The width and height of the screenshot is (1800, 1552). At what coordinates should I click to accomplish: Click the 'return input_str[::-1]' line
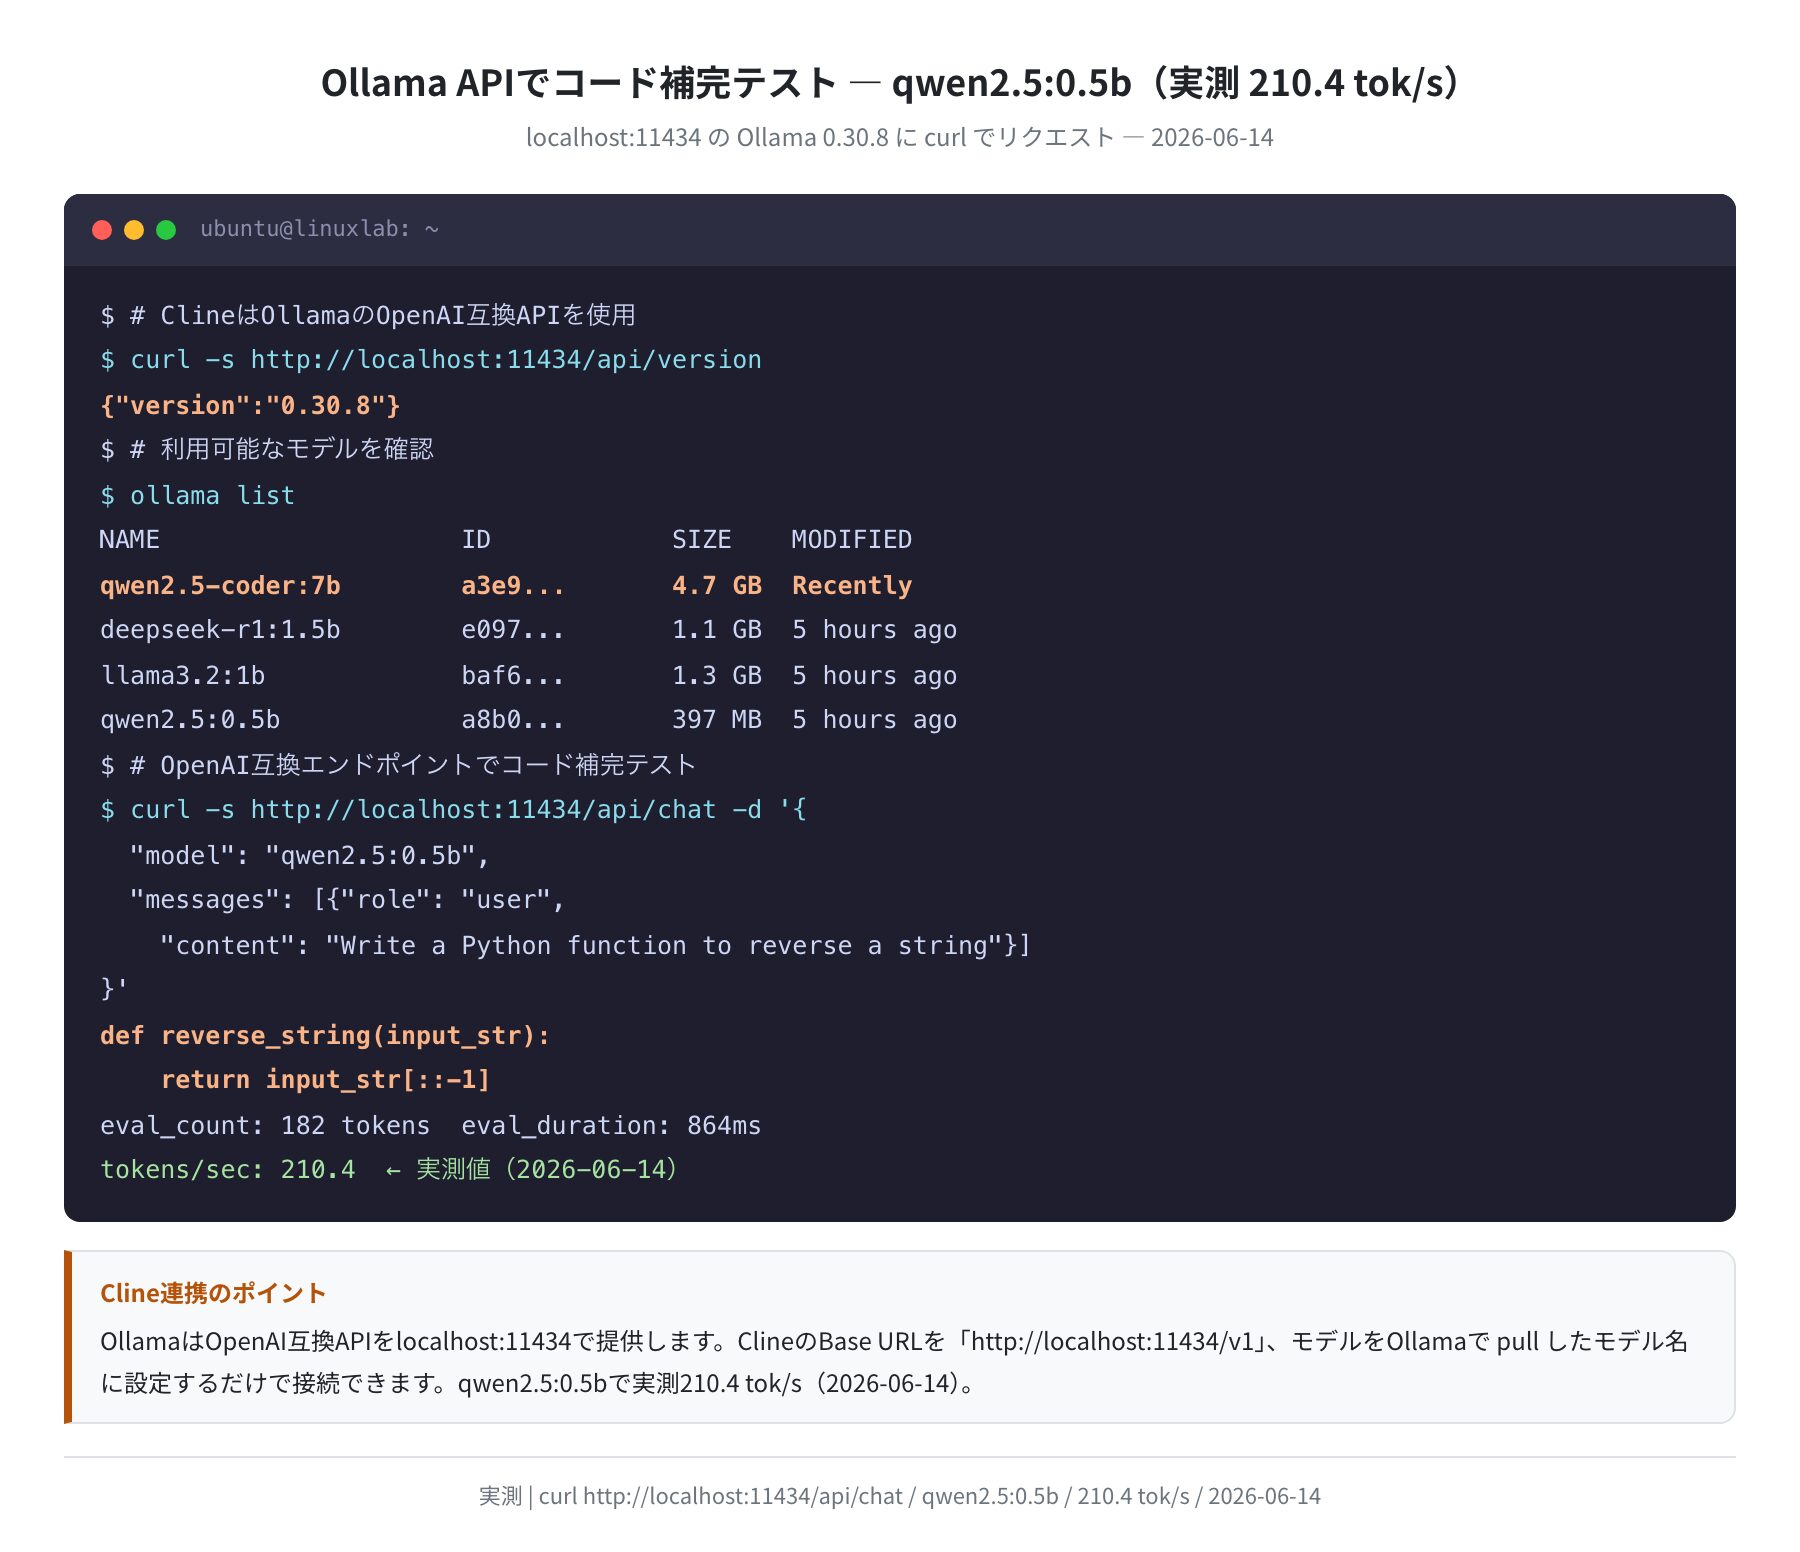pyautogui.click(x=325, y=1080)
